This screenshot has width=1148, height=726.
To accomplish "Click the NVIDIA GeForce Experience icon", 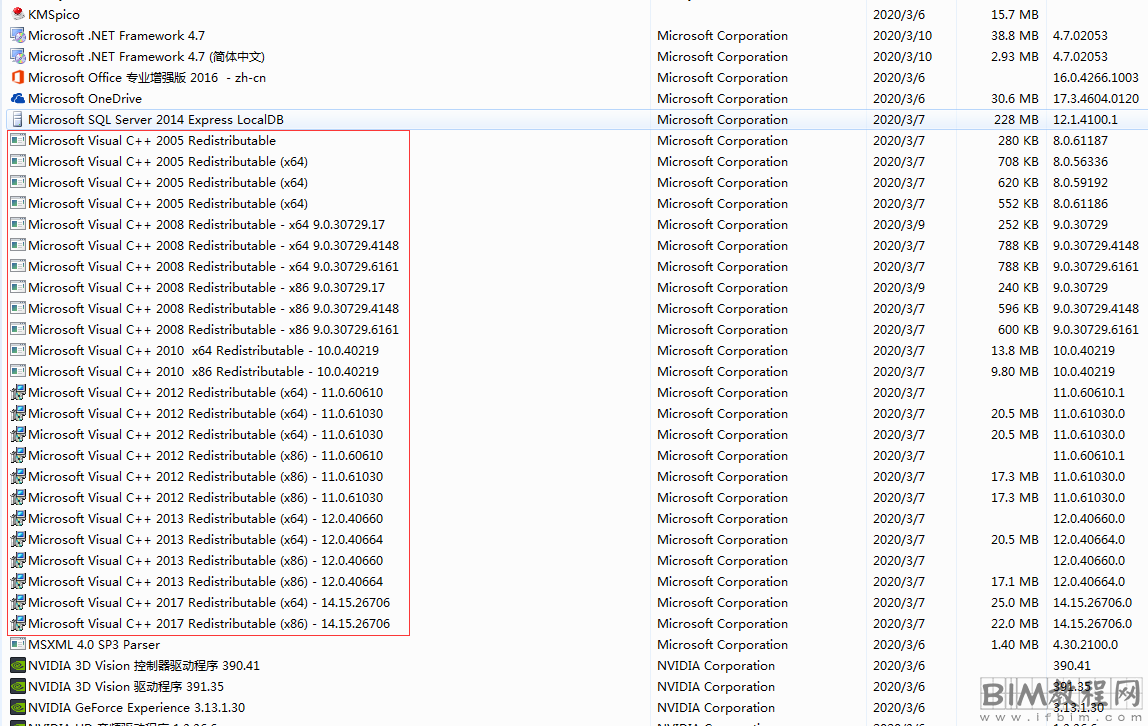I will 18,708.
